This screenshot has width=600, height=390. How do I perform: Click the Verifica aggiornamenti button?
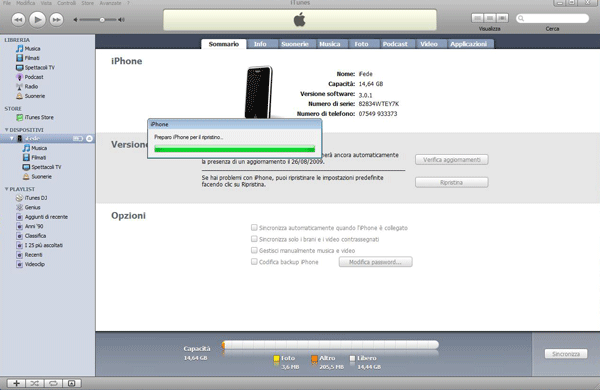click(x=452, y=160)
